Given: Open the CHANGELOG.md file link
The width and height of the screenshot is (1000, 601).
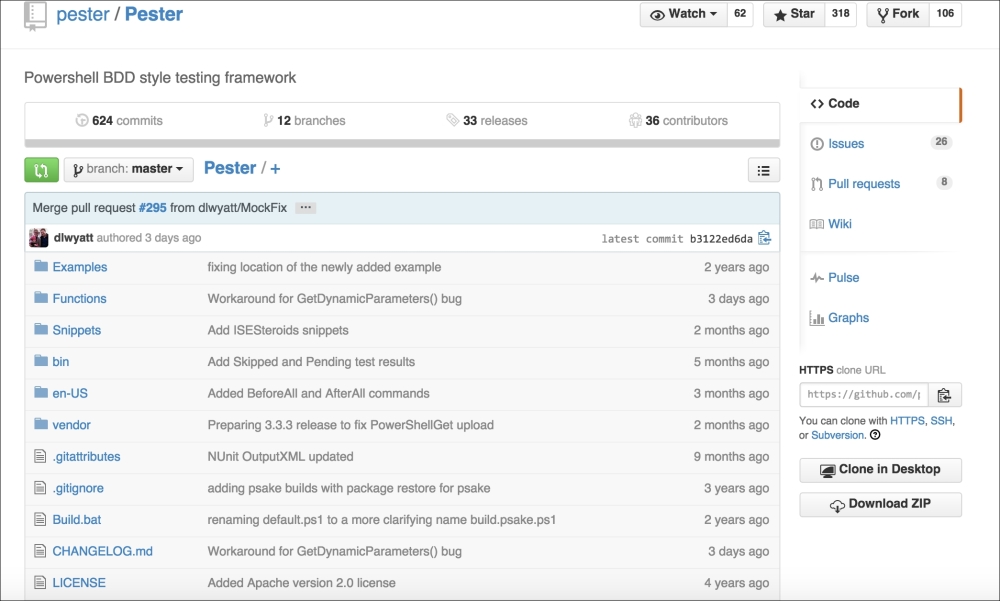Looking at the screenshot, I should pos(103,551).
